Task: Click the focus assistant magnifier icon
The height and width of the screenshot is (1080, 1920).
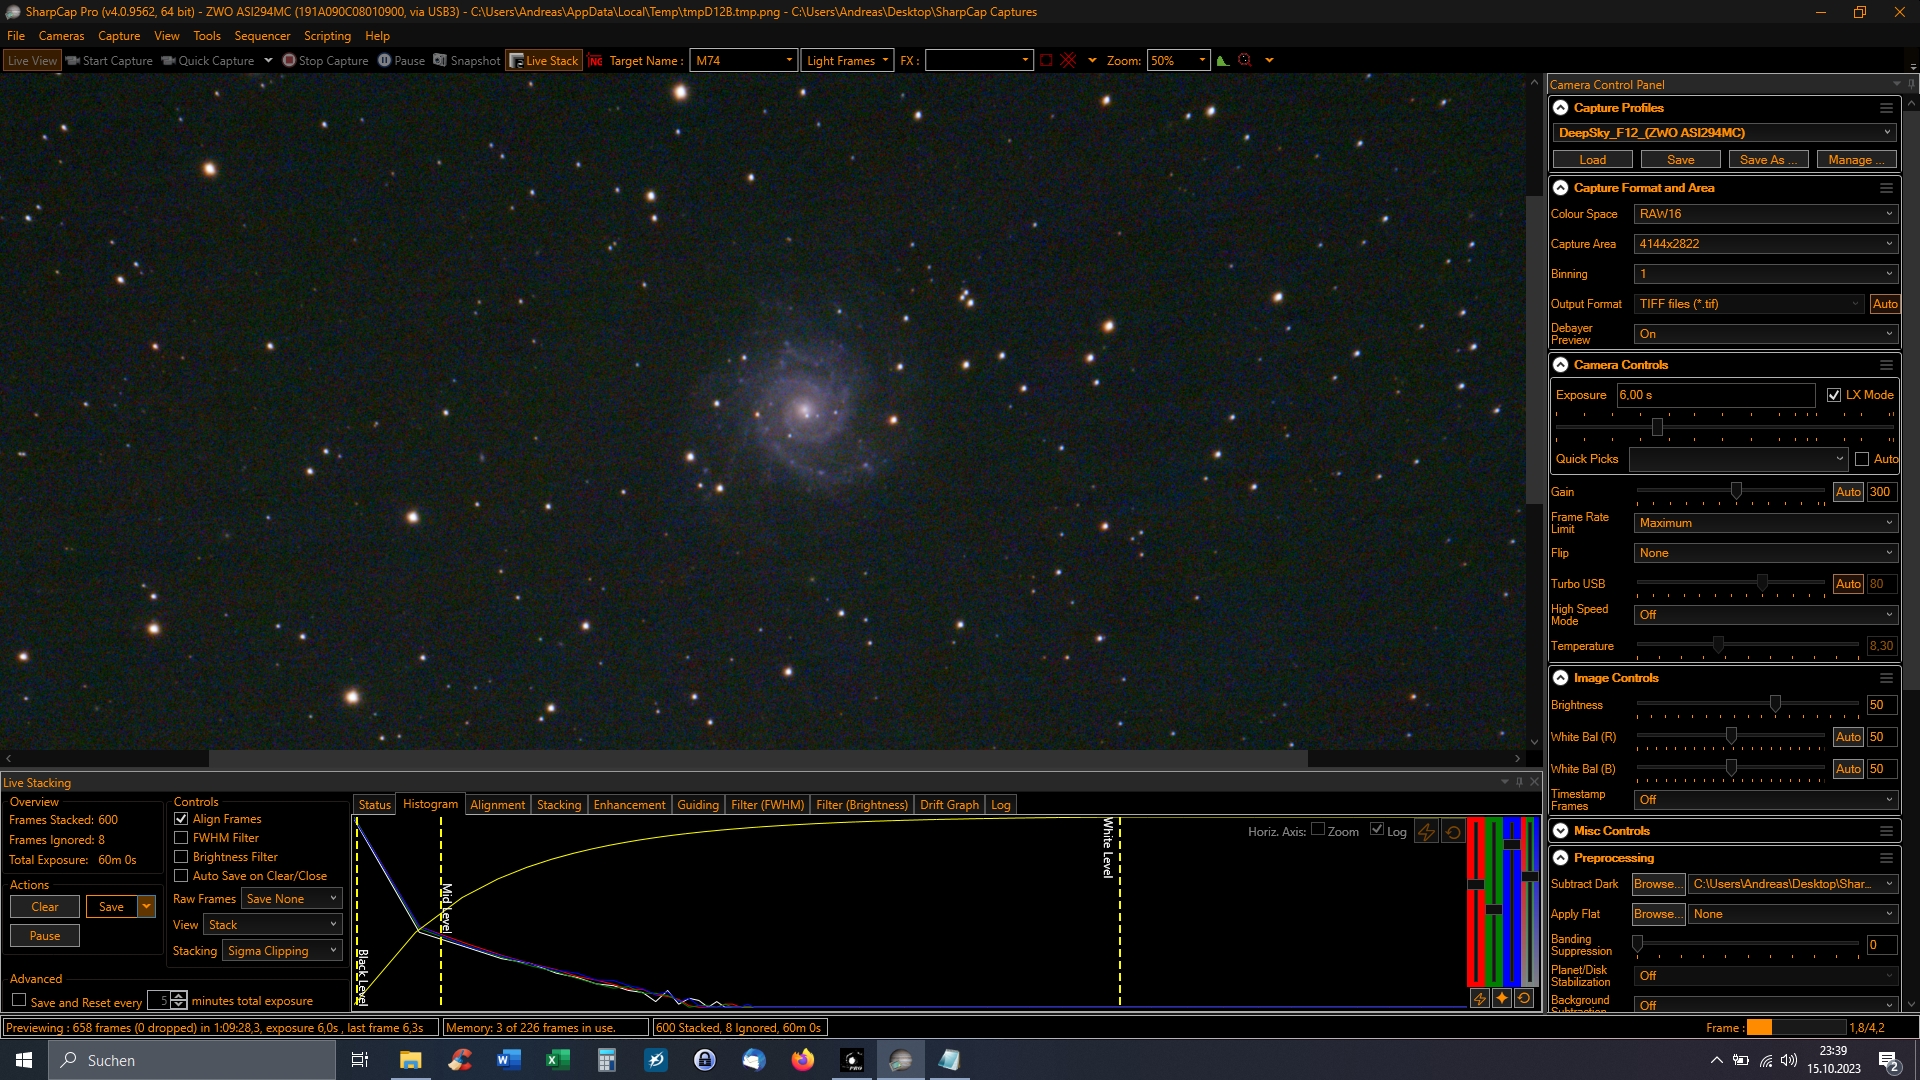Action: [1245, 61]
